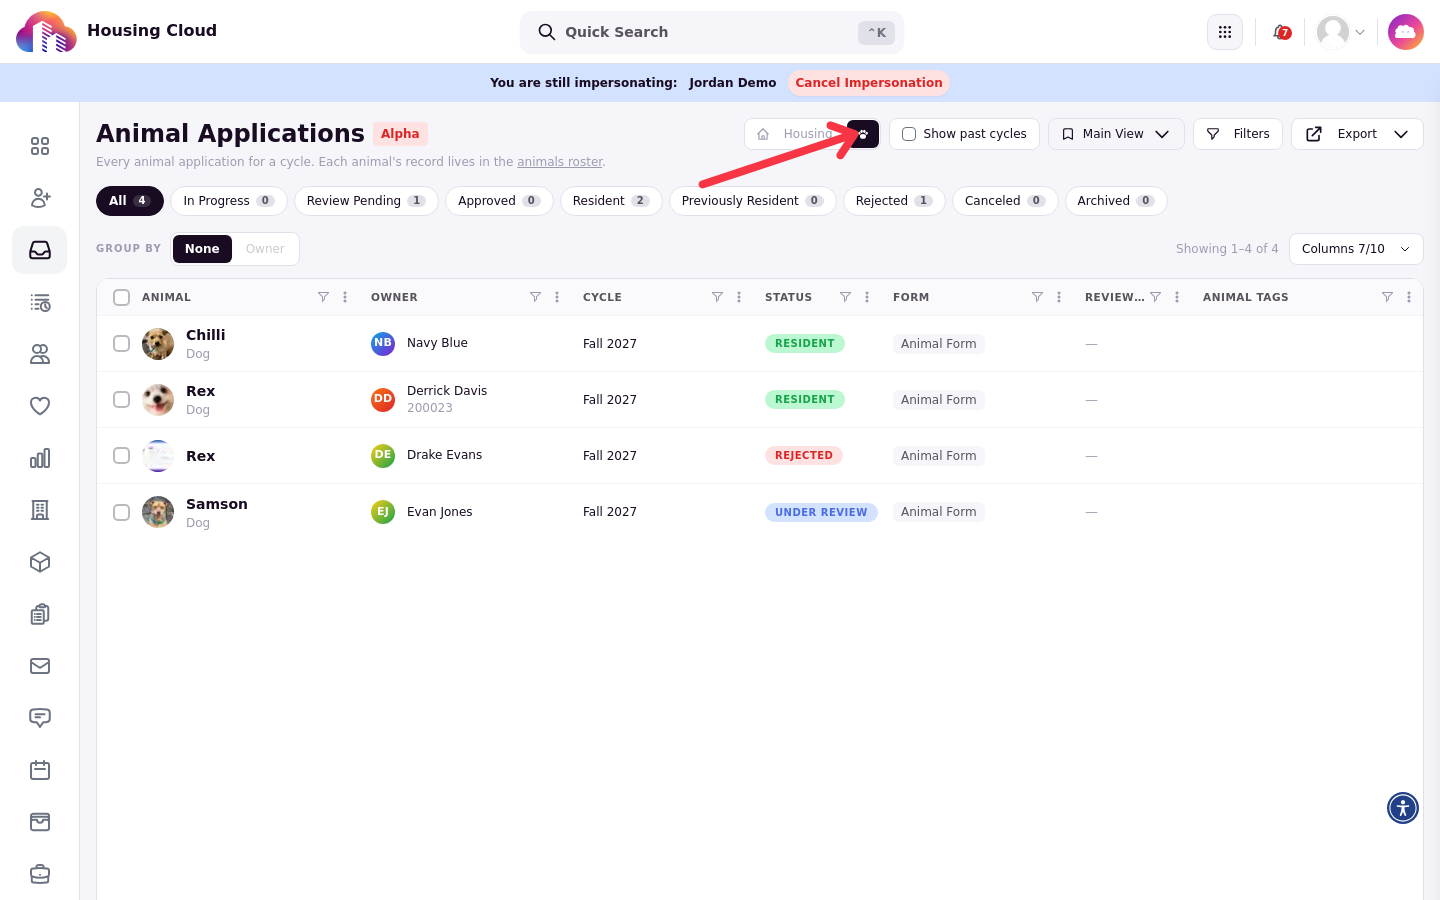Open the calendar sidebar icon
The image size is (1440, 900).
(40, 770)
